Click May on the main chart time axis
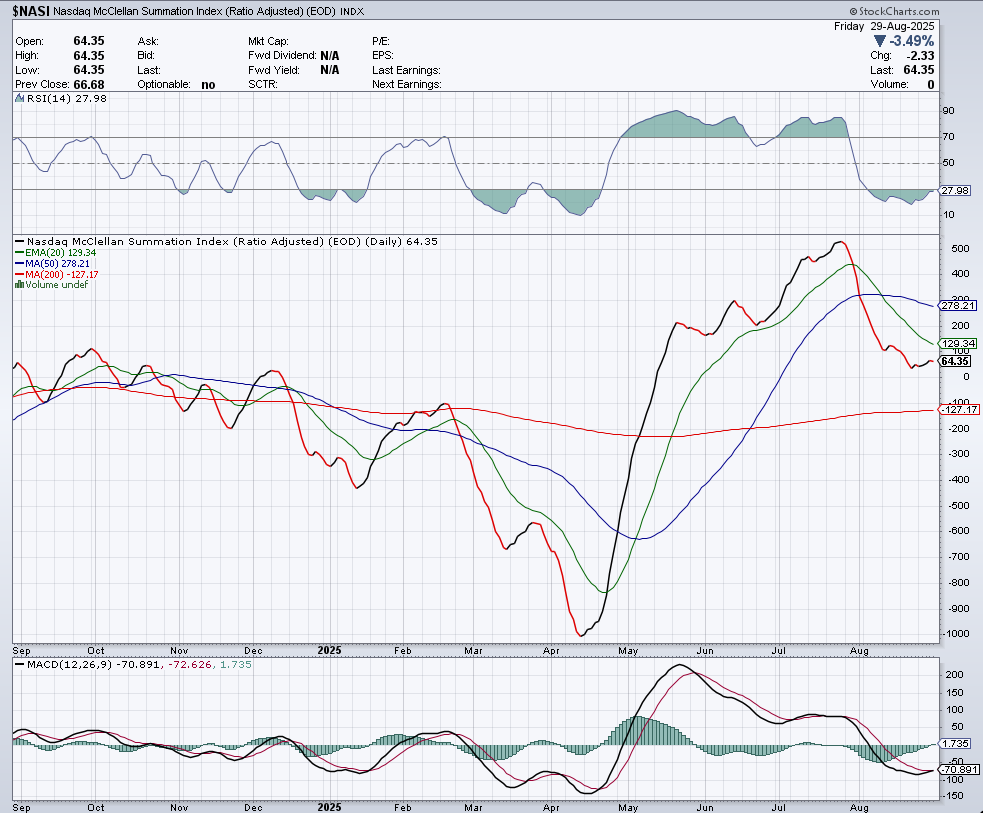983x813 pixels. coord(628,651)
